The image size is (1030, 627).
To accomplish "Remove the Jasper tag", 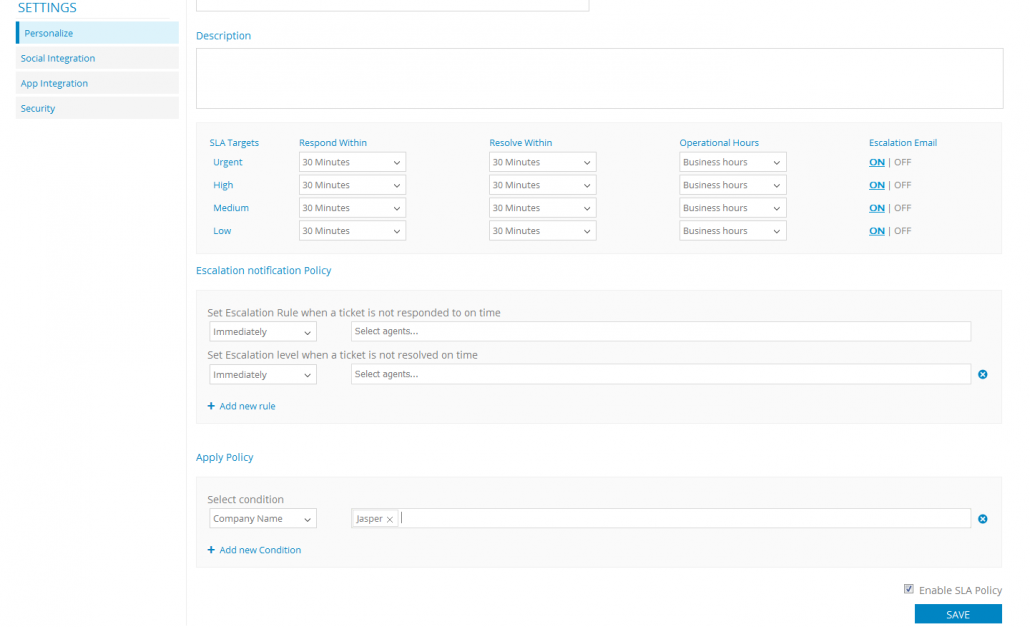I will [x=390, y=519].
